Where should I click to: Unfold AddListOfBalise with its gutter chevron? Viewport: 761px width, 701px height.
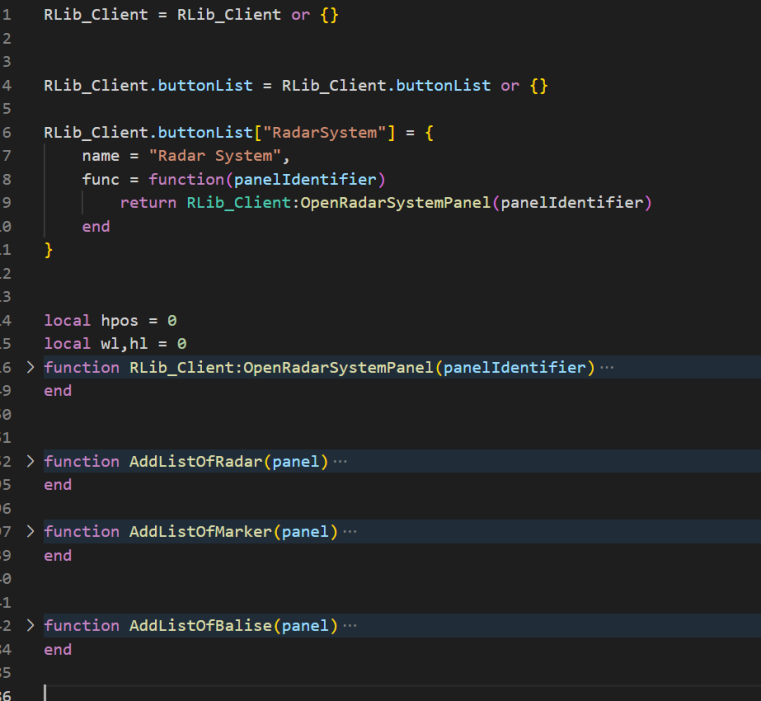[30, 625]
